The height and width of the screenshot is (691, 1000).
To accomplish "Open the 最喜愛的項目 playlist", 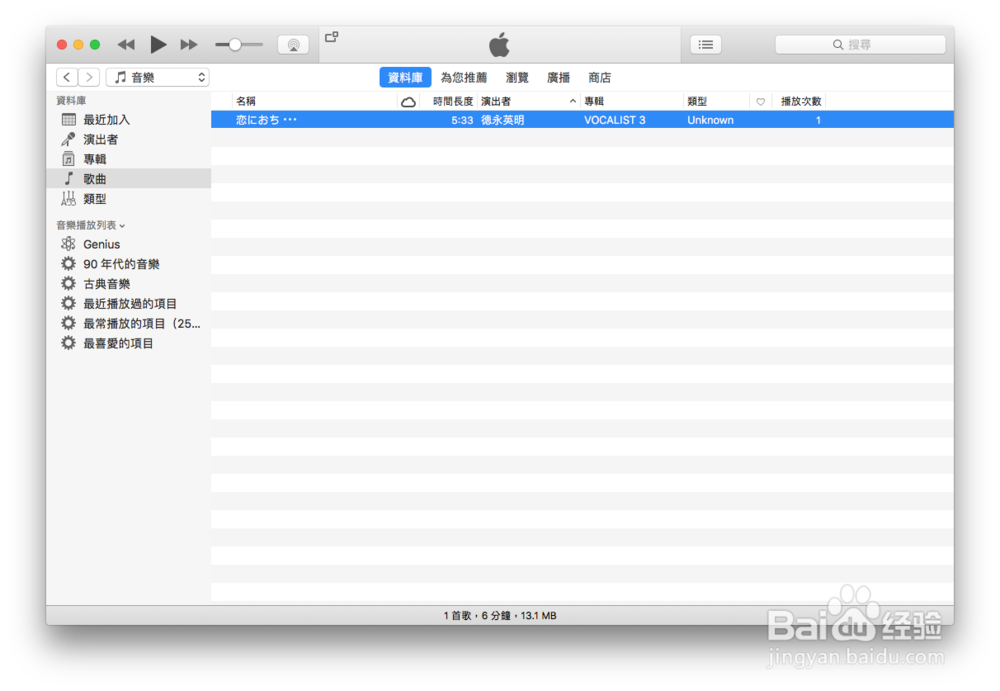I will (x=129, y=343).
